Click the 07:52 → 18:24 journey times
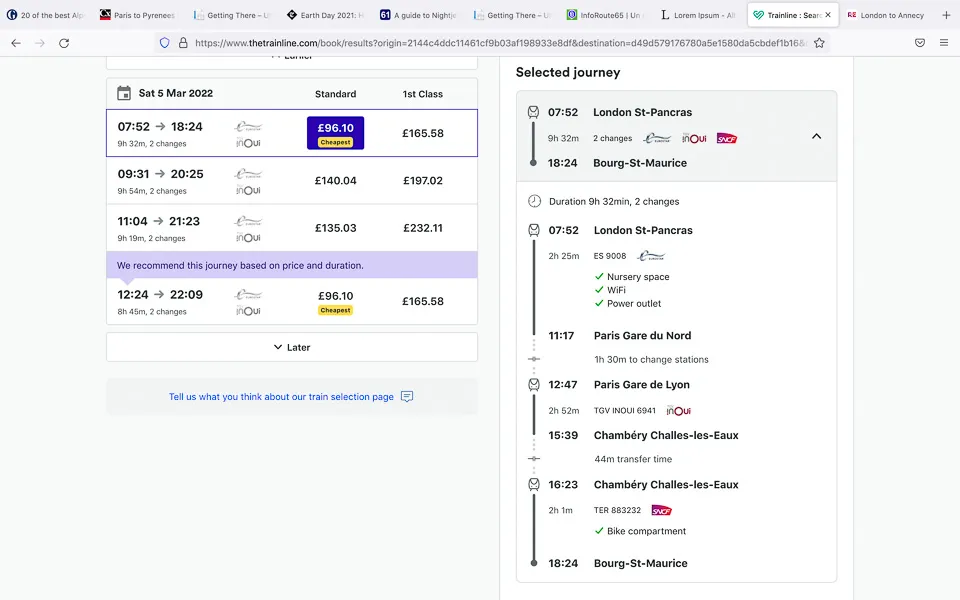 (x=160, y=126)
